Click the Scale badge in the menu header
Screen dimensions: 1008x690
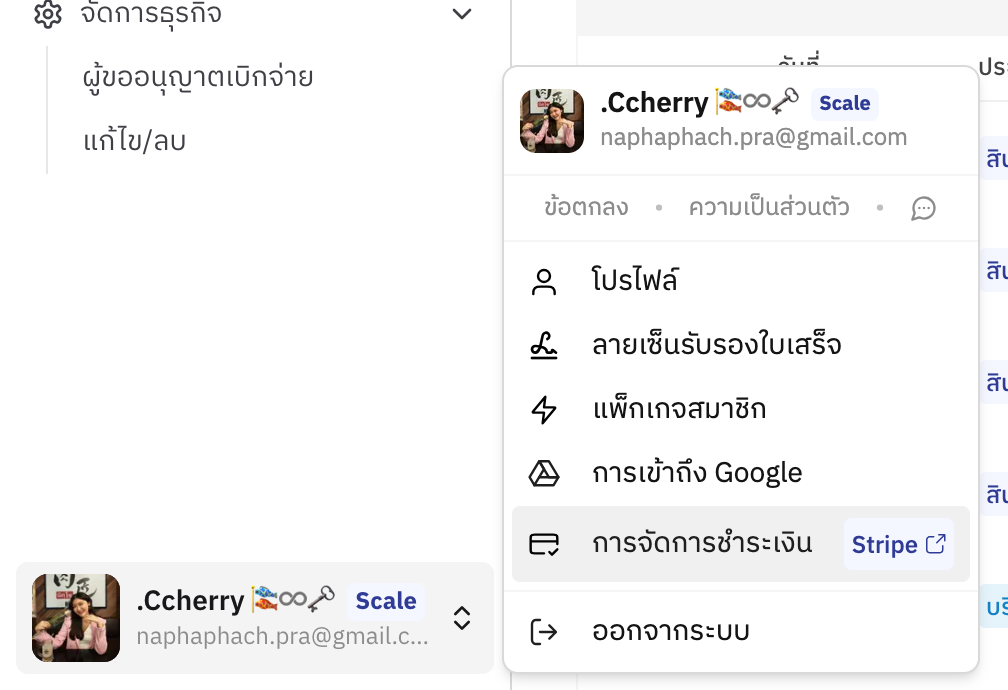click(x=845, y=103)
